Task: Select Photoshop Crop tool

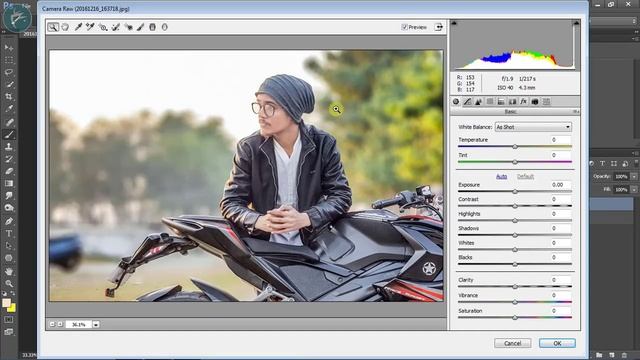Action: coord(9,97)
